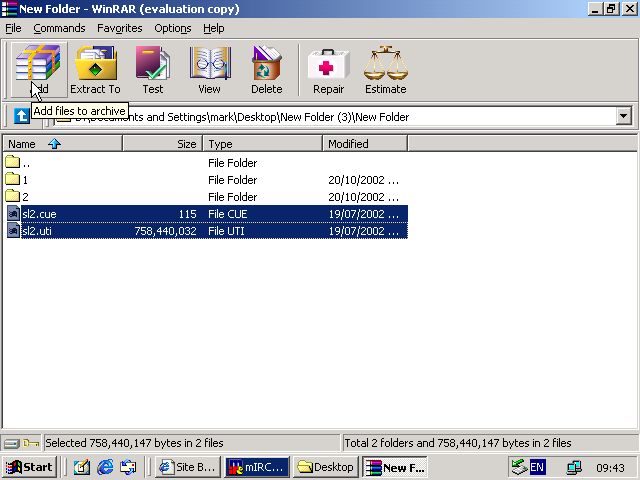
Task: Click the modified date of folder 1
Action: point(363,180)
